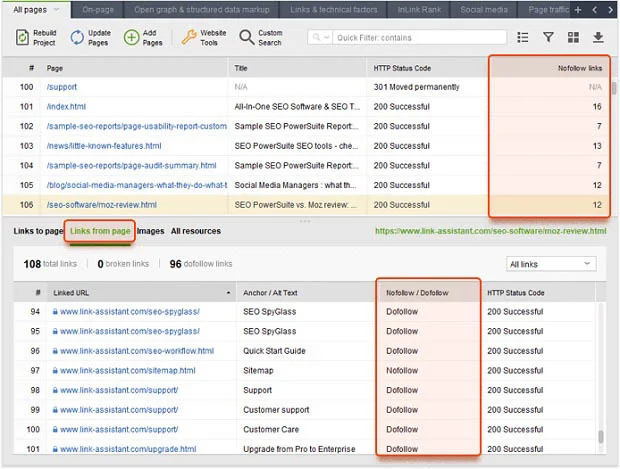Click the Add Pages plus icon
This screenshot has width=620, height=469.
pos(131,37)
